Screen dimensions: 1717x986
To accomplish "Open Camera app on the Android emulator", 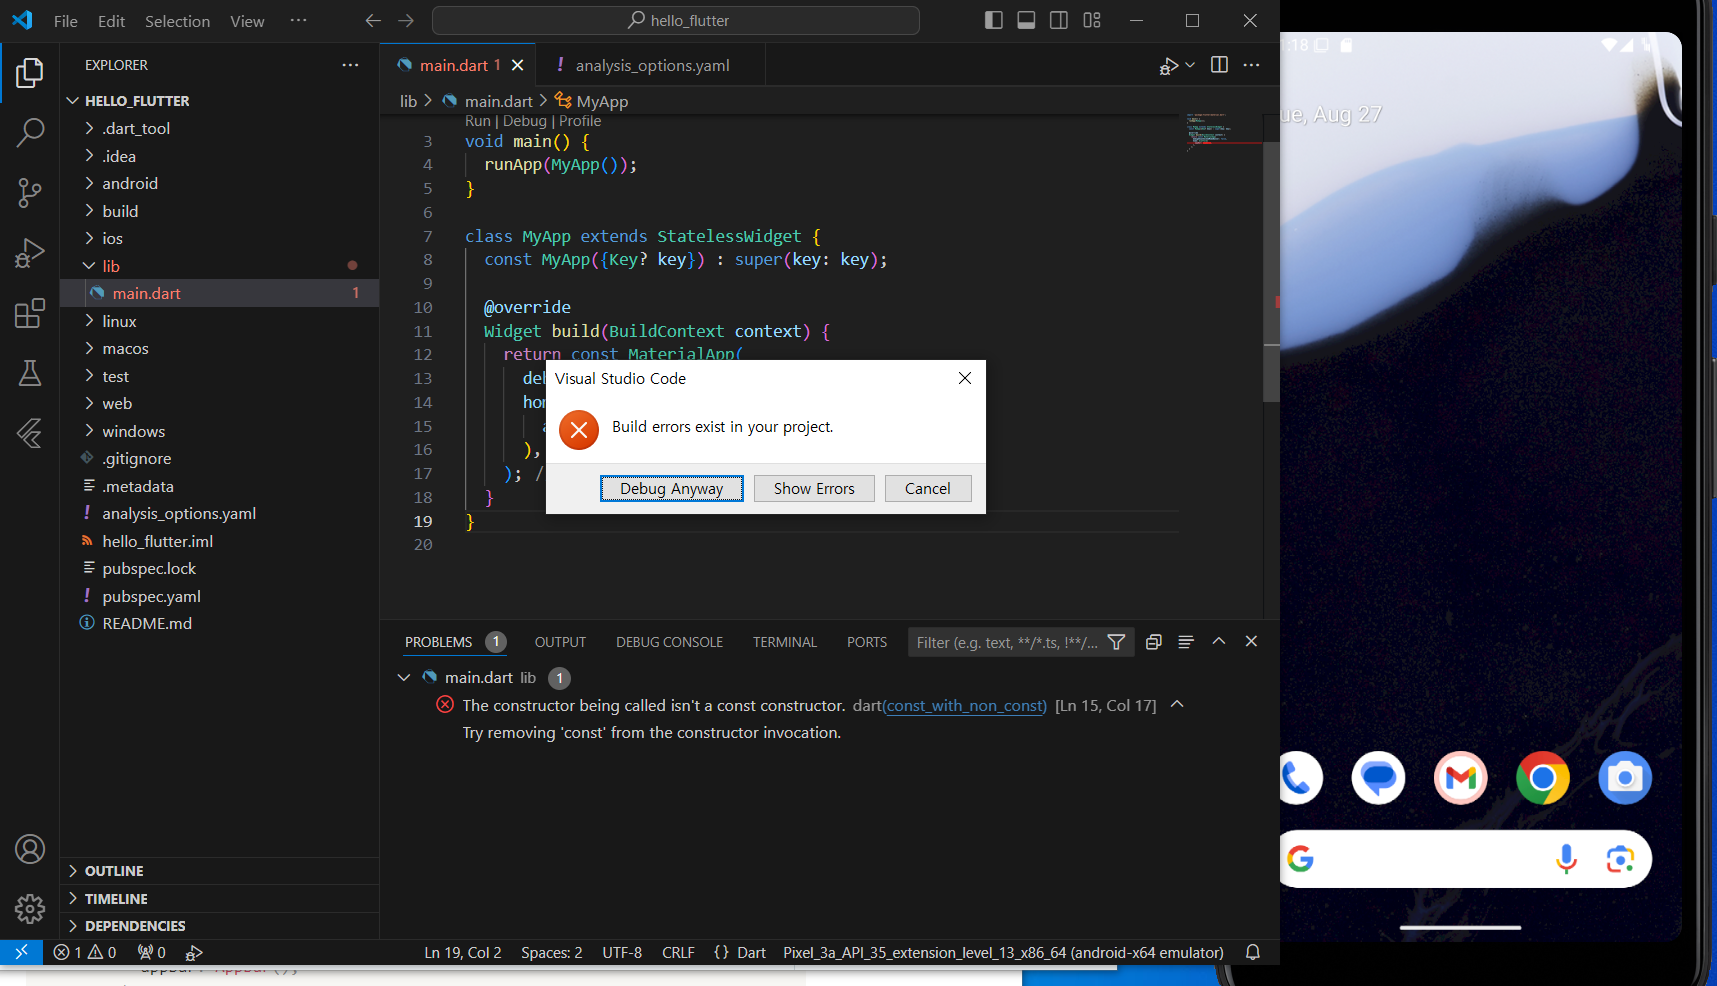I will point(1625,778).
